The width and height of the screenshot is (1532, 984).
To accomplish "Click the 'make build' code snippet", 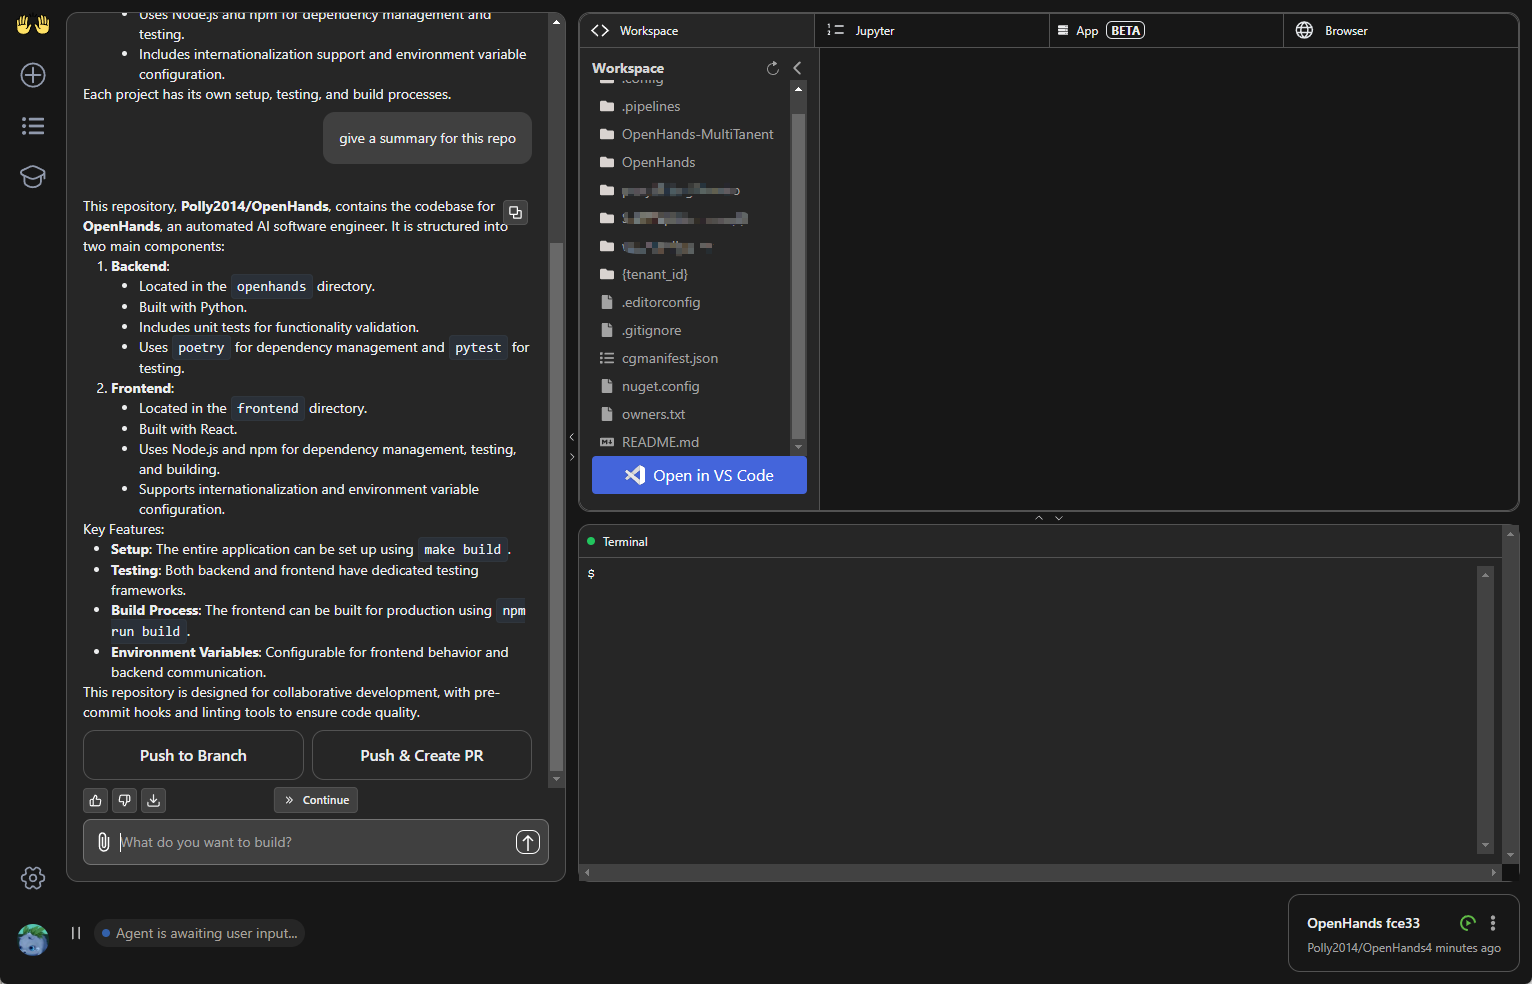I will [x=462, y=549].
